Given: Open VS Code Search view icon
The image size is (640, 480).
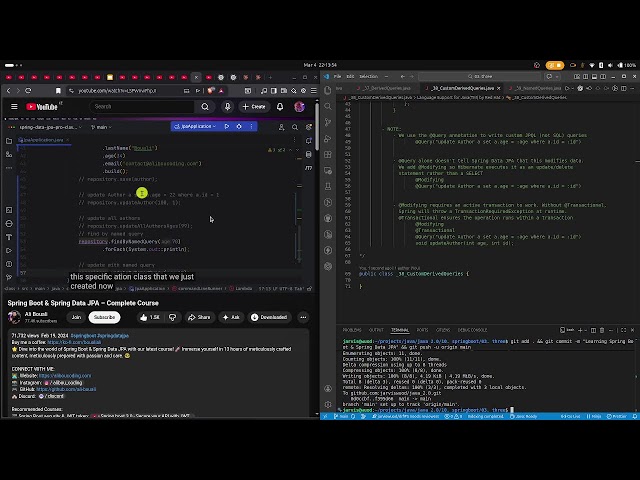Looking at the screenshot, I should [x=328, y=106].
